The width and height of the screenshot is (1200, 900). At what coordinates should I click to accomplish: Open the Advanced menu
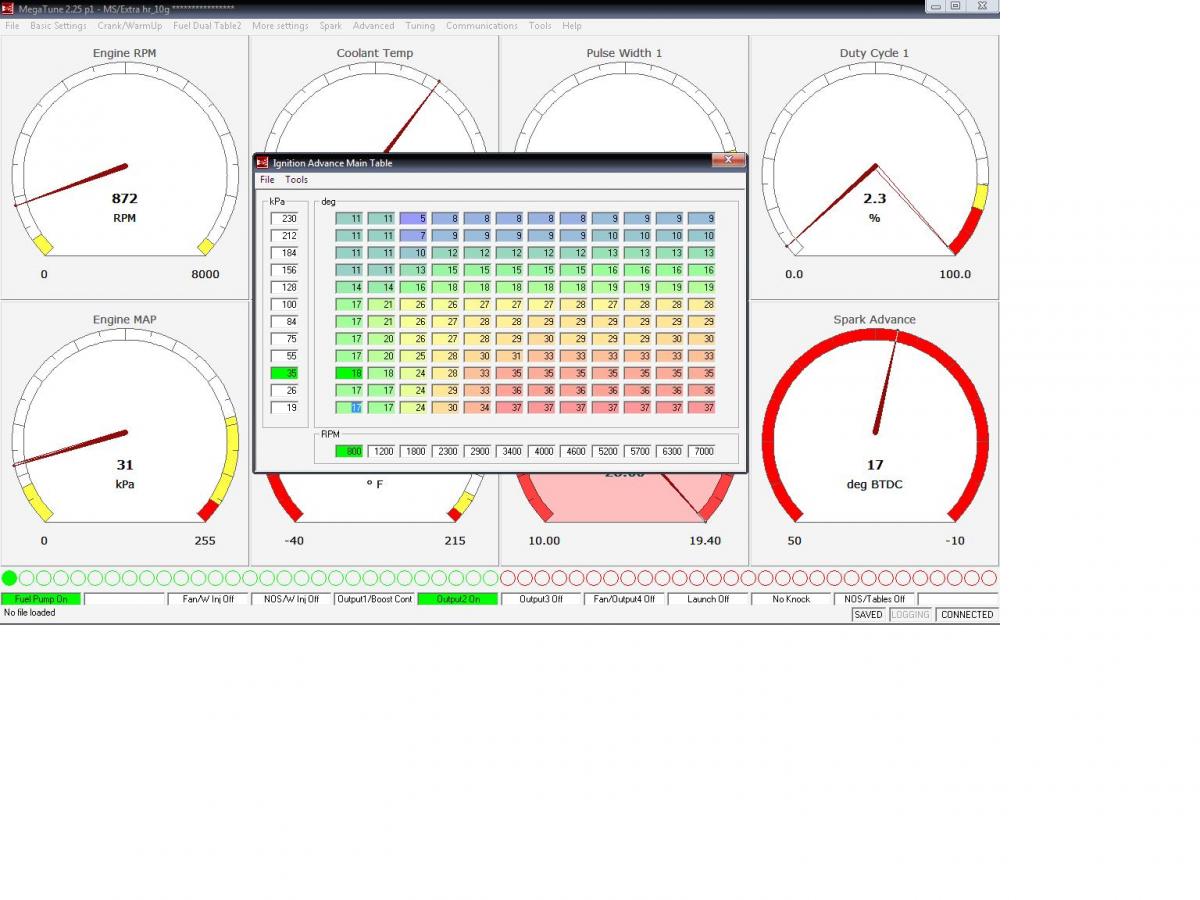pyautogui.click(x=373, y=26)
